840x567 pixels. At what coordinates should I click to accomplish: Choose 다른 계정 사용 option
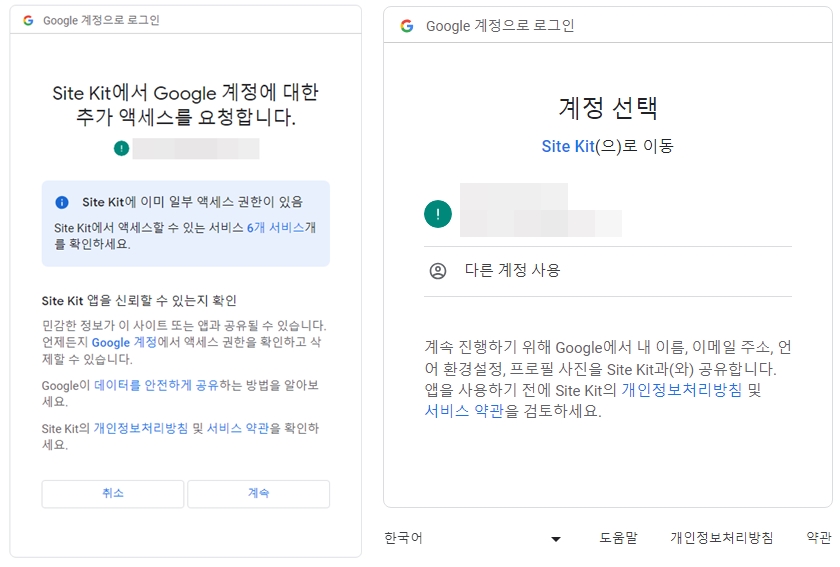(x=608, y=271)
